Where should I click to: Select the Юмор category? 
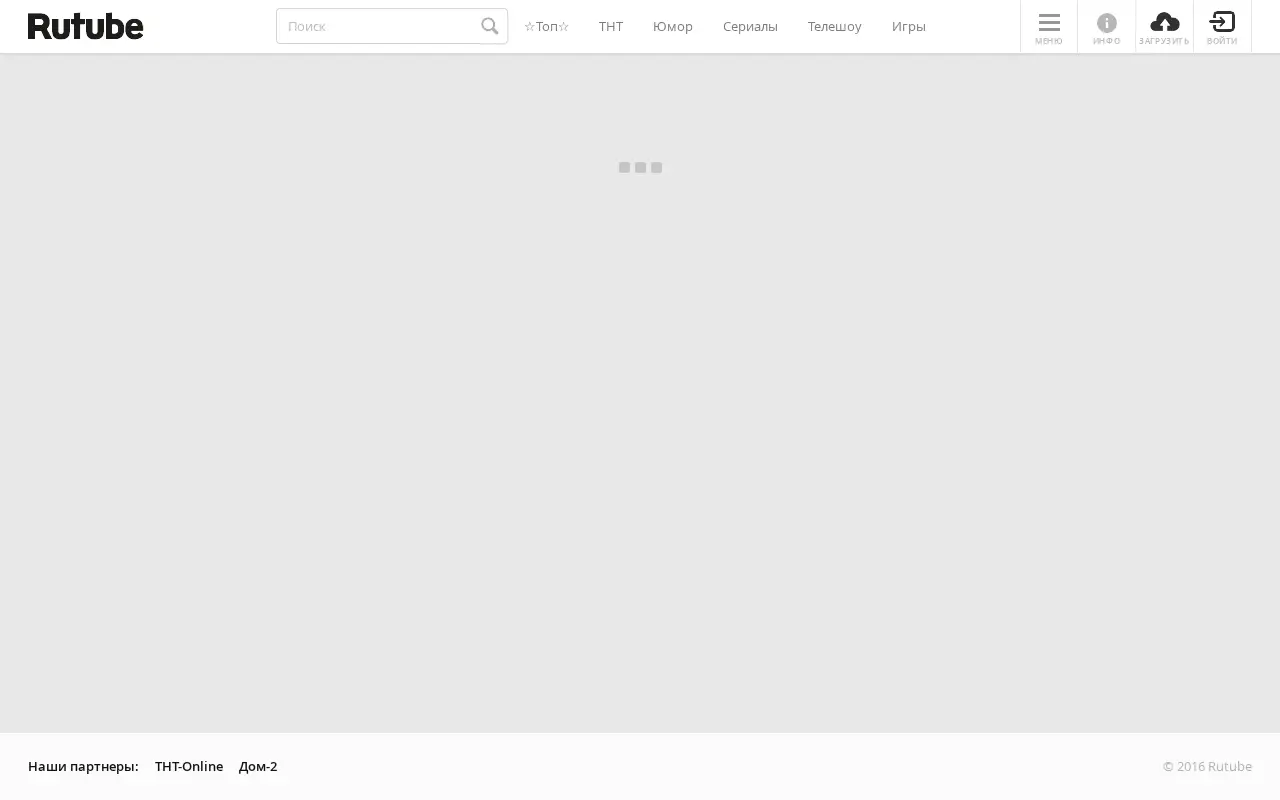pyautogui.click(x=673, y=26)
